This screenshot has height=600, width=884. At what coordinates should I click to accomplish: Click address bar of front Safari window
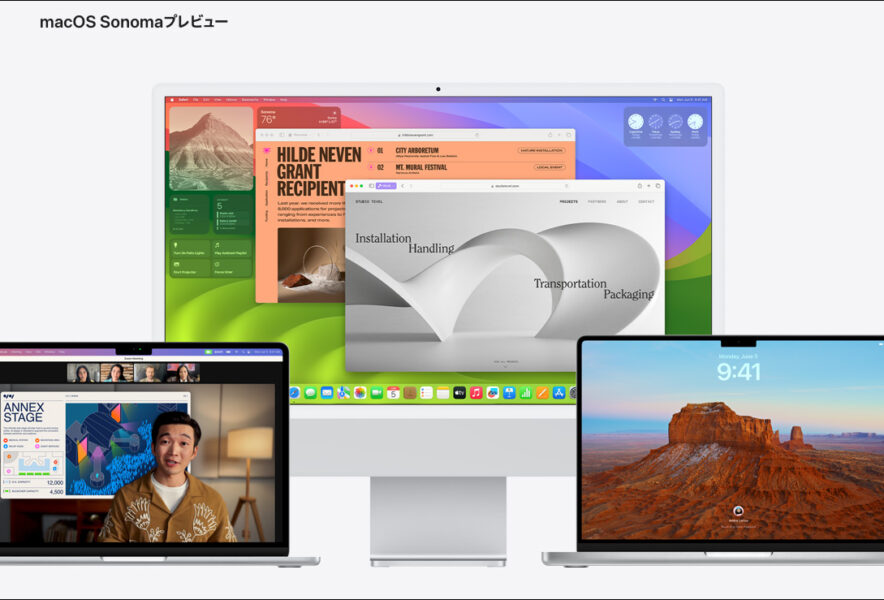tap(505, 186)
